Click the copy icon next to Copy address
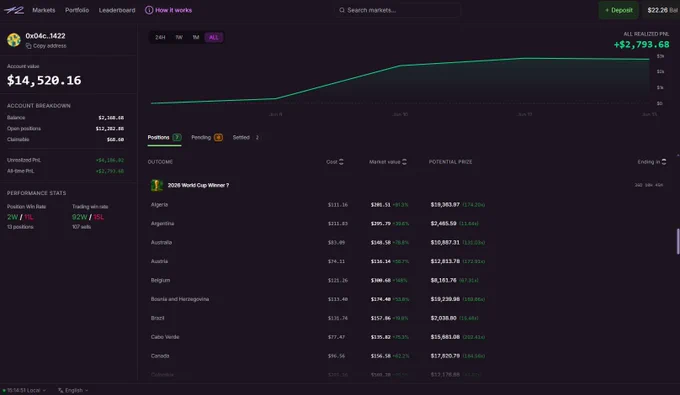 [x=28, y=46]
